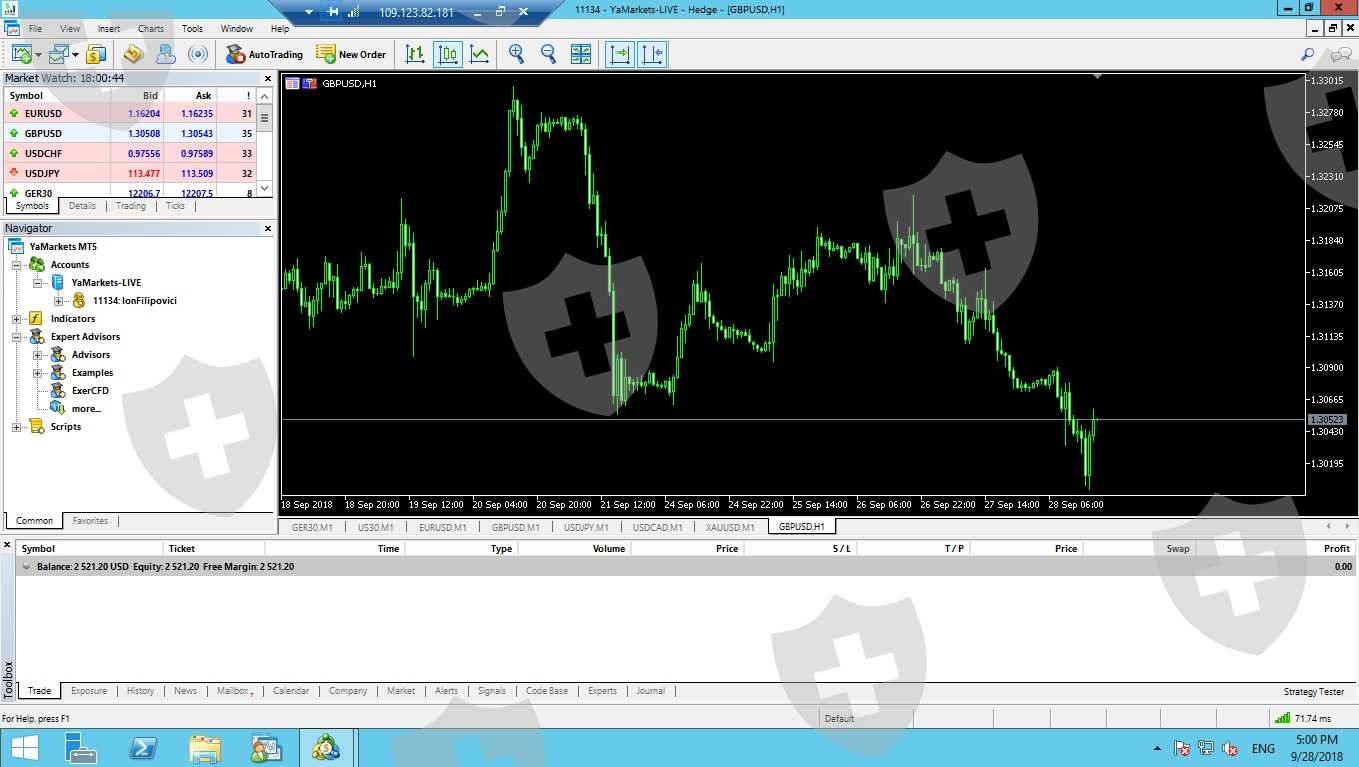Close the Navigator panel

267,228
